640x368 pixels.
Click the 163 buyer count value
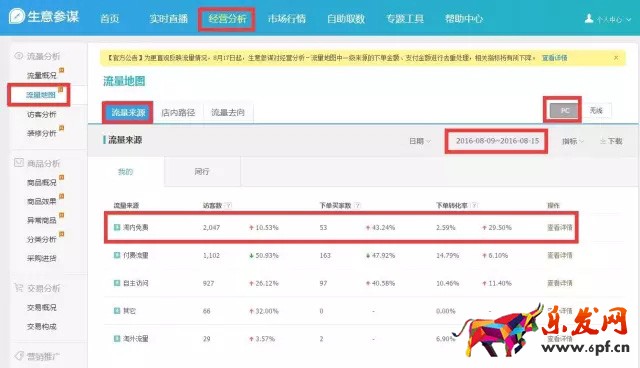(325, 255)
